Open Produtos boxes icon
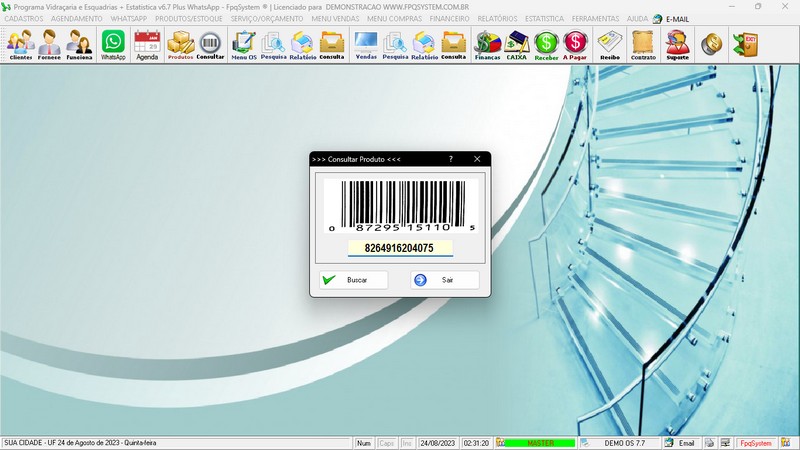Viewport: 800px width, 450px height. click(x=181, y=45)
